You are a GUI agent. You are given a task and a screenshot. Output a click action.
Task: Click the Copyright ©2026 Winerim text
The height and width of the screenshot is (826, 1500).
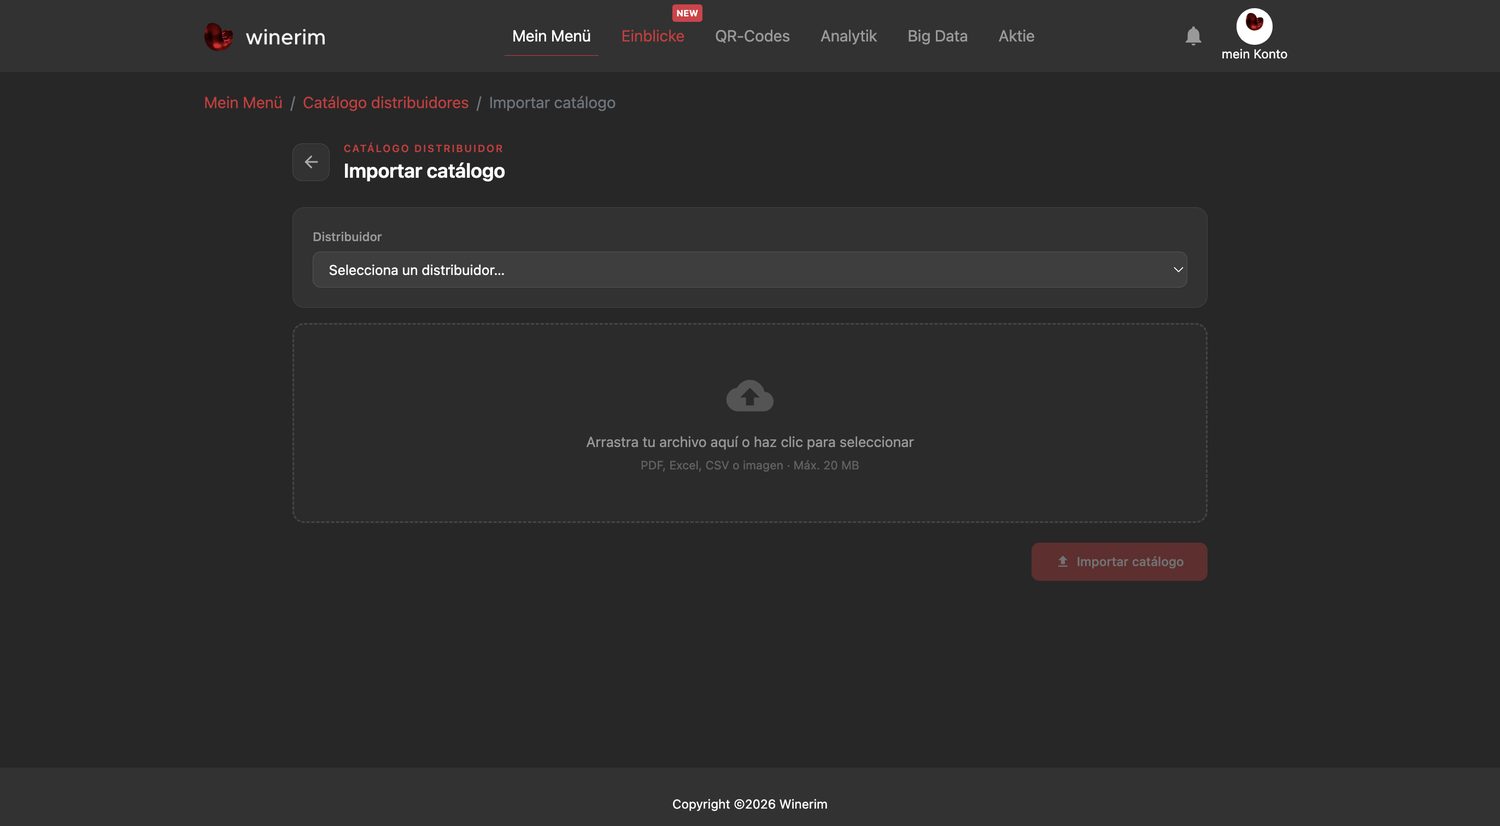tap(750, 804)
